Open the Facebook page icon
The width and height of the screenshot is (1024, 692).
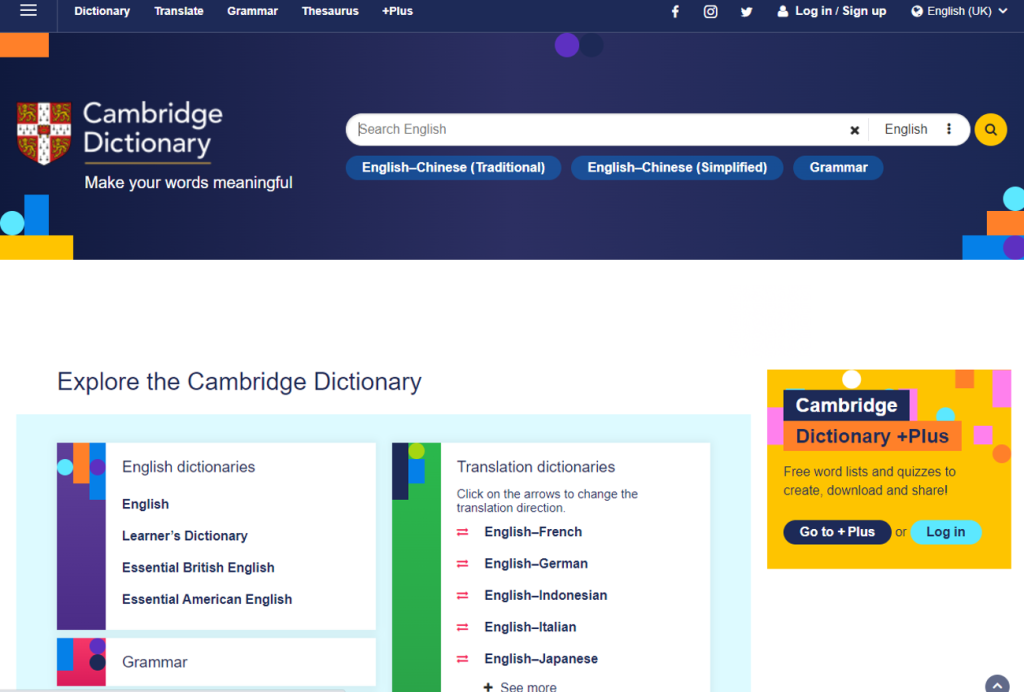(675, 12)
